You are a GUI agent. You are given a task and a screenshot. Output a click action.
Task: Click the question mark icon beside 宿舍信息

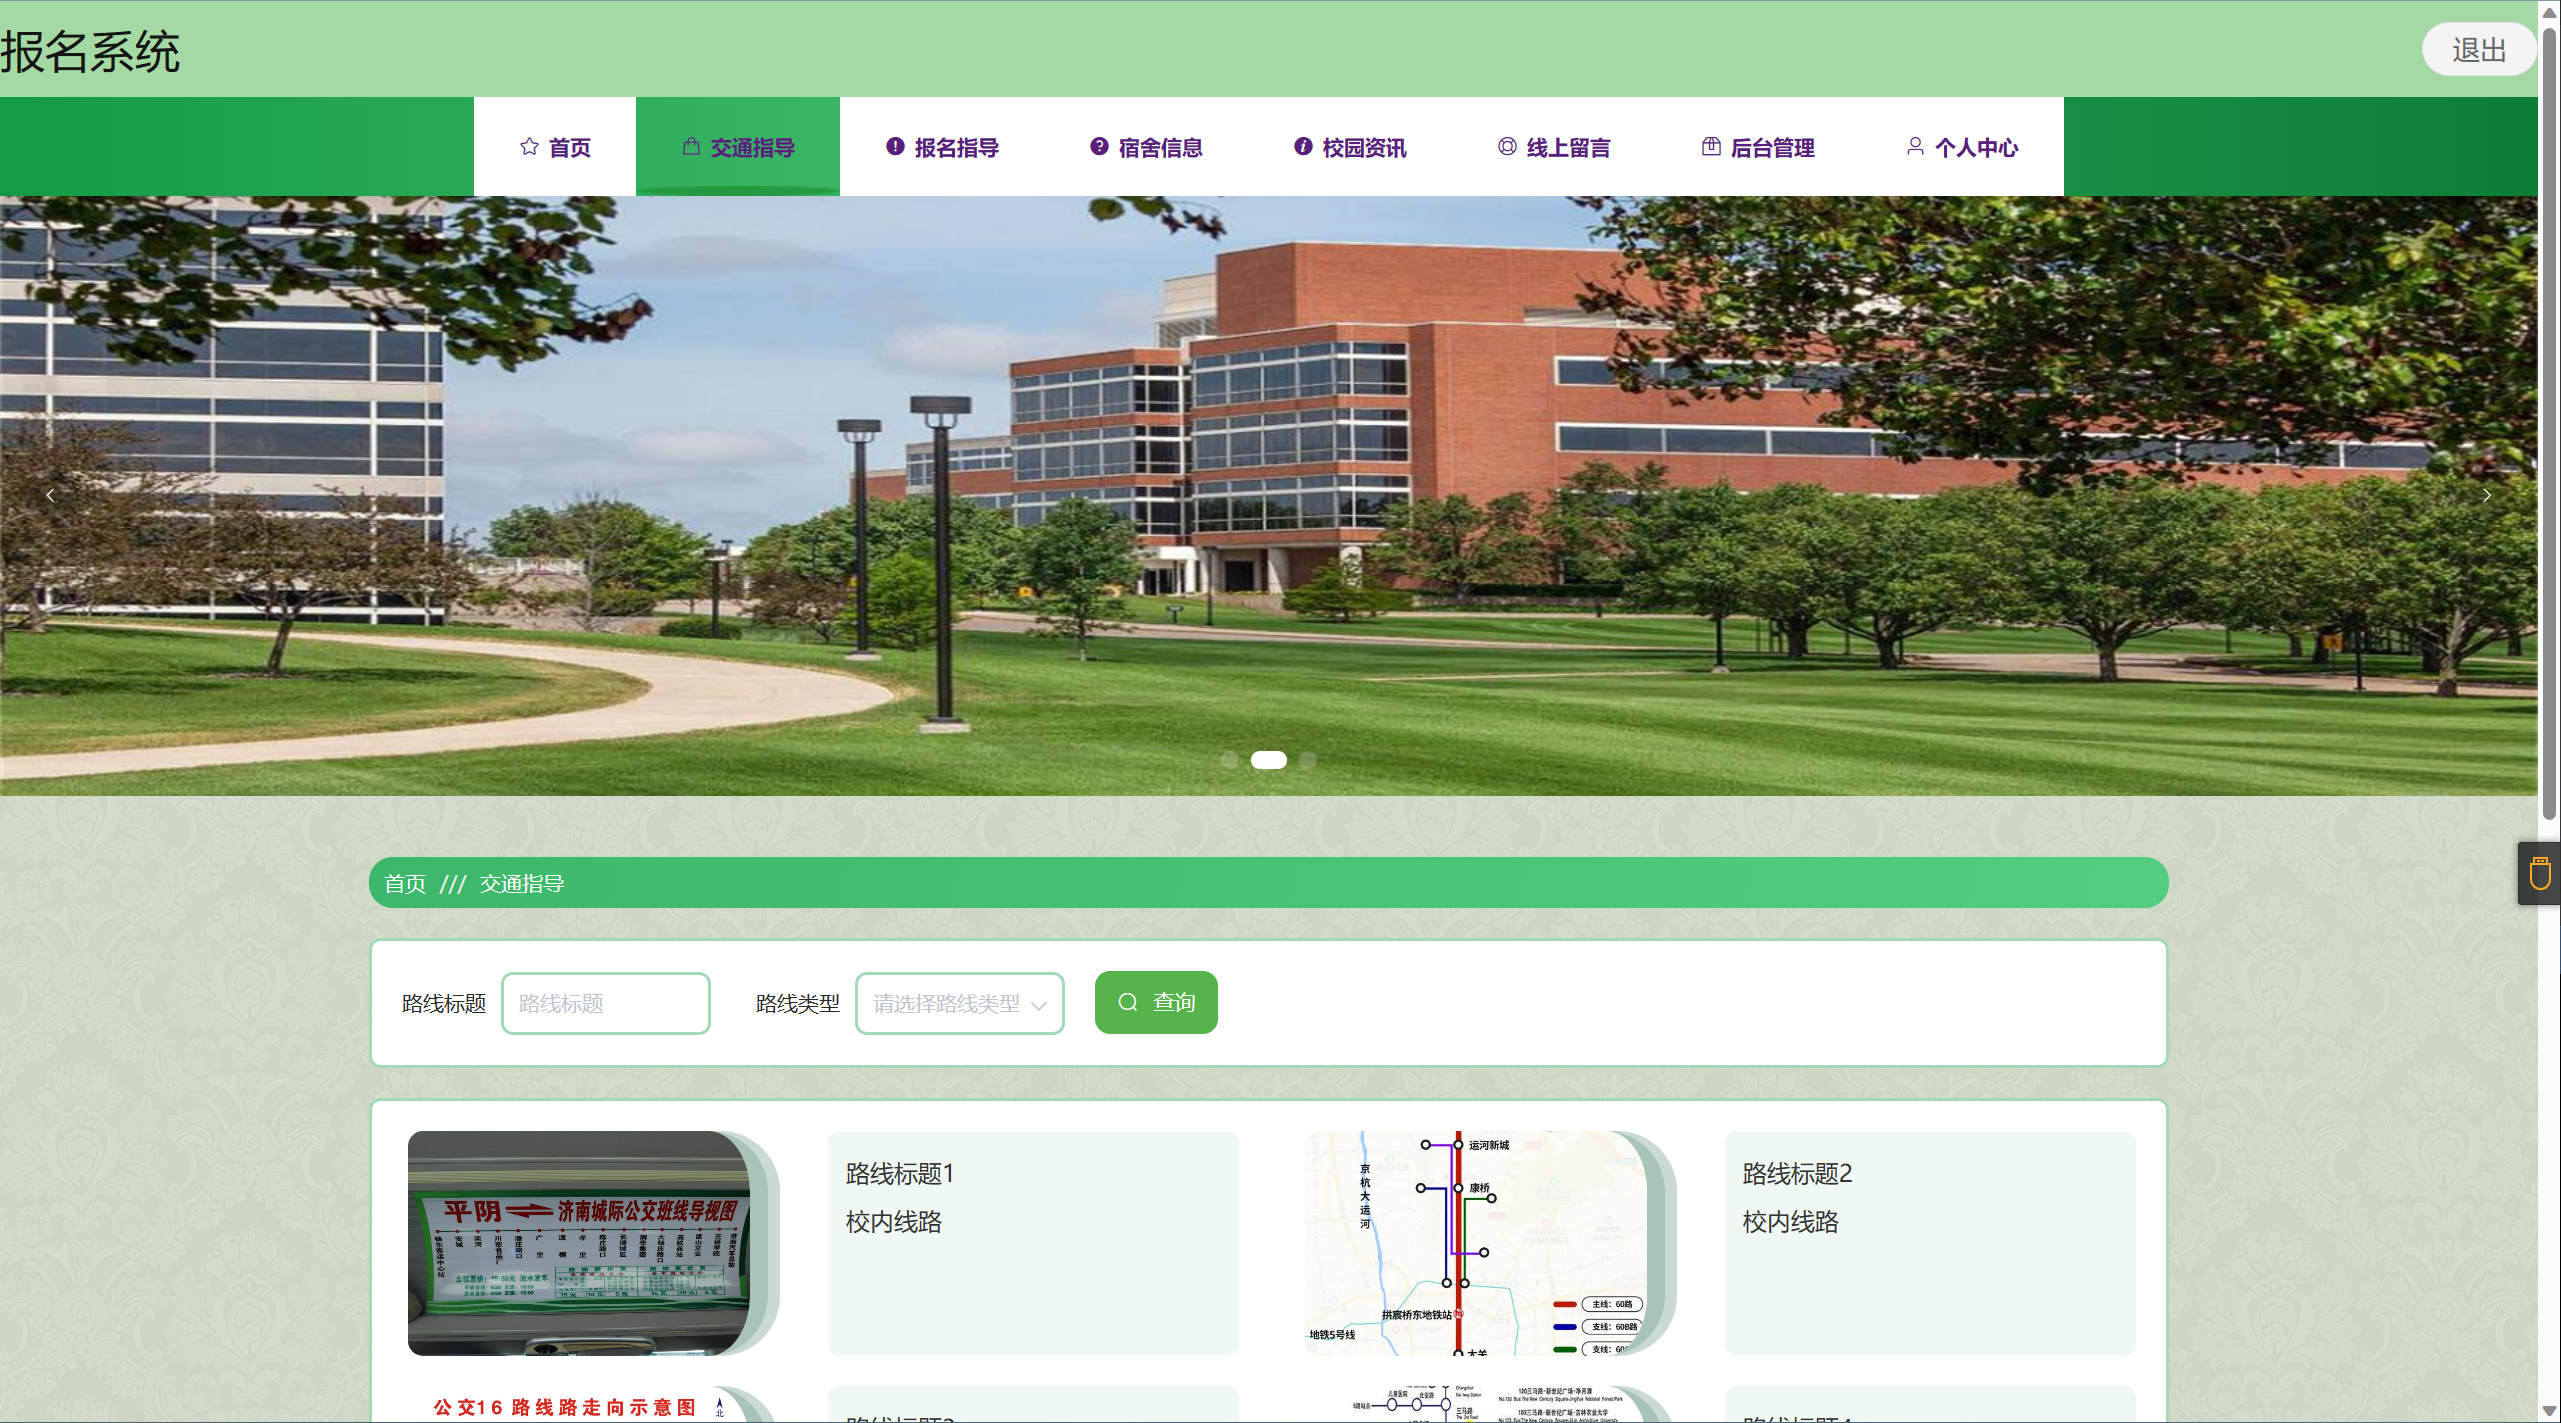[x=1099, y=147]
